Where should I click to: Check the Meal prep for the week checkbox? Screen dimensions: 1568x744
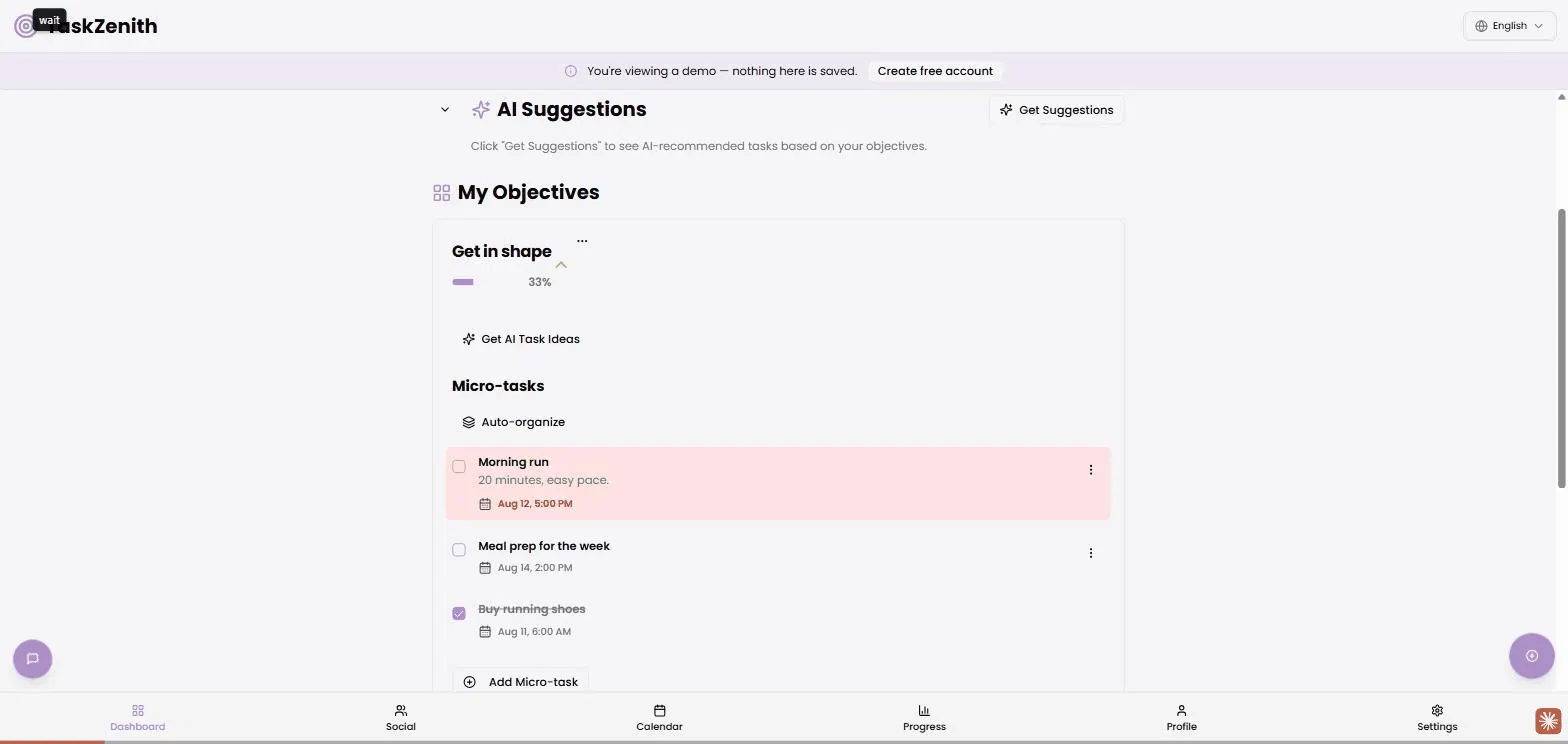pyautogui.click(x=459, y=550)
